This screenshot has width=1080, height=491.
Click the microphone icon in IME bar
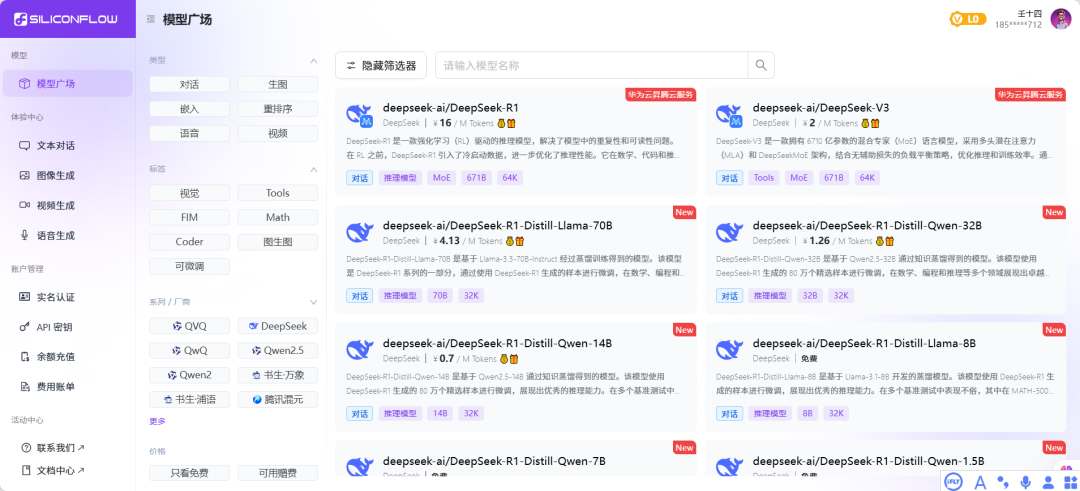(1026, 482)
